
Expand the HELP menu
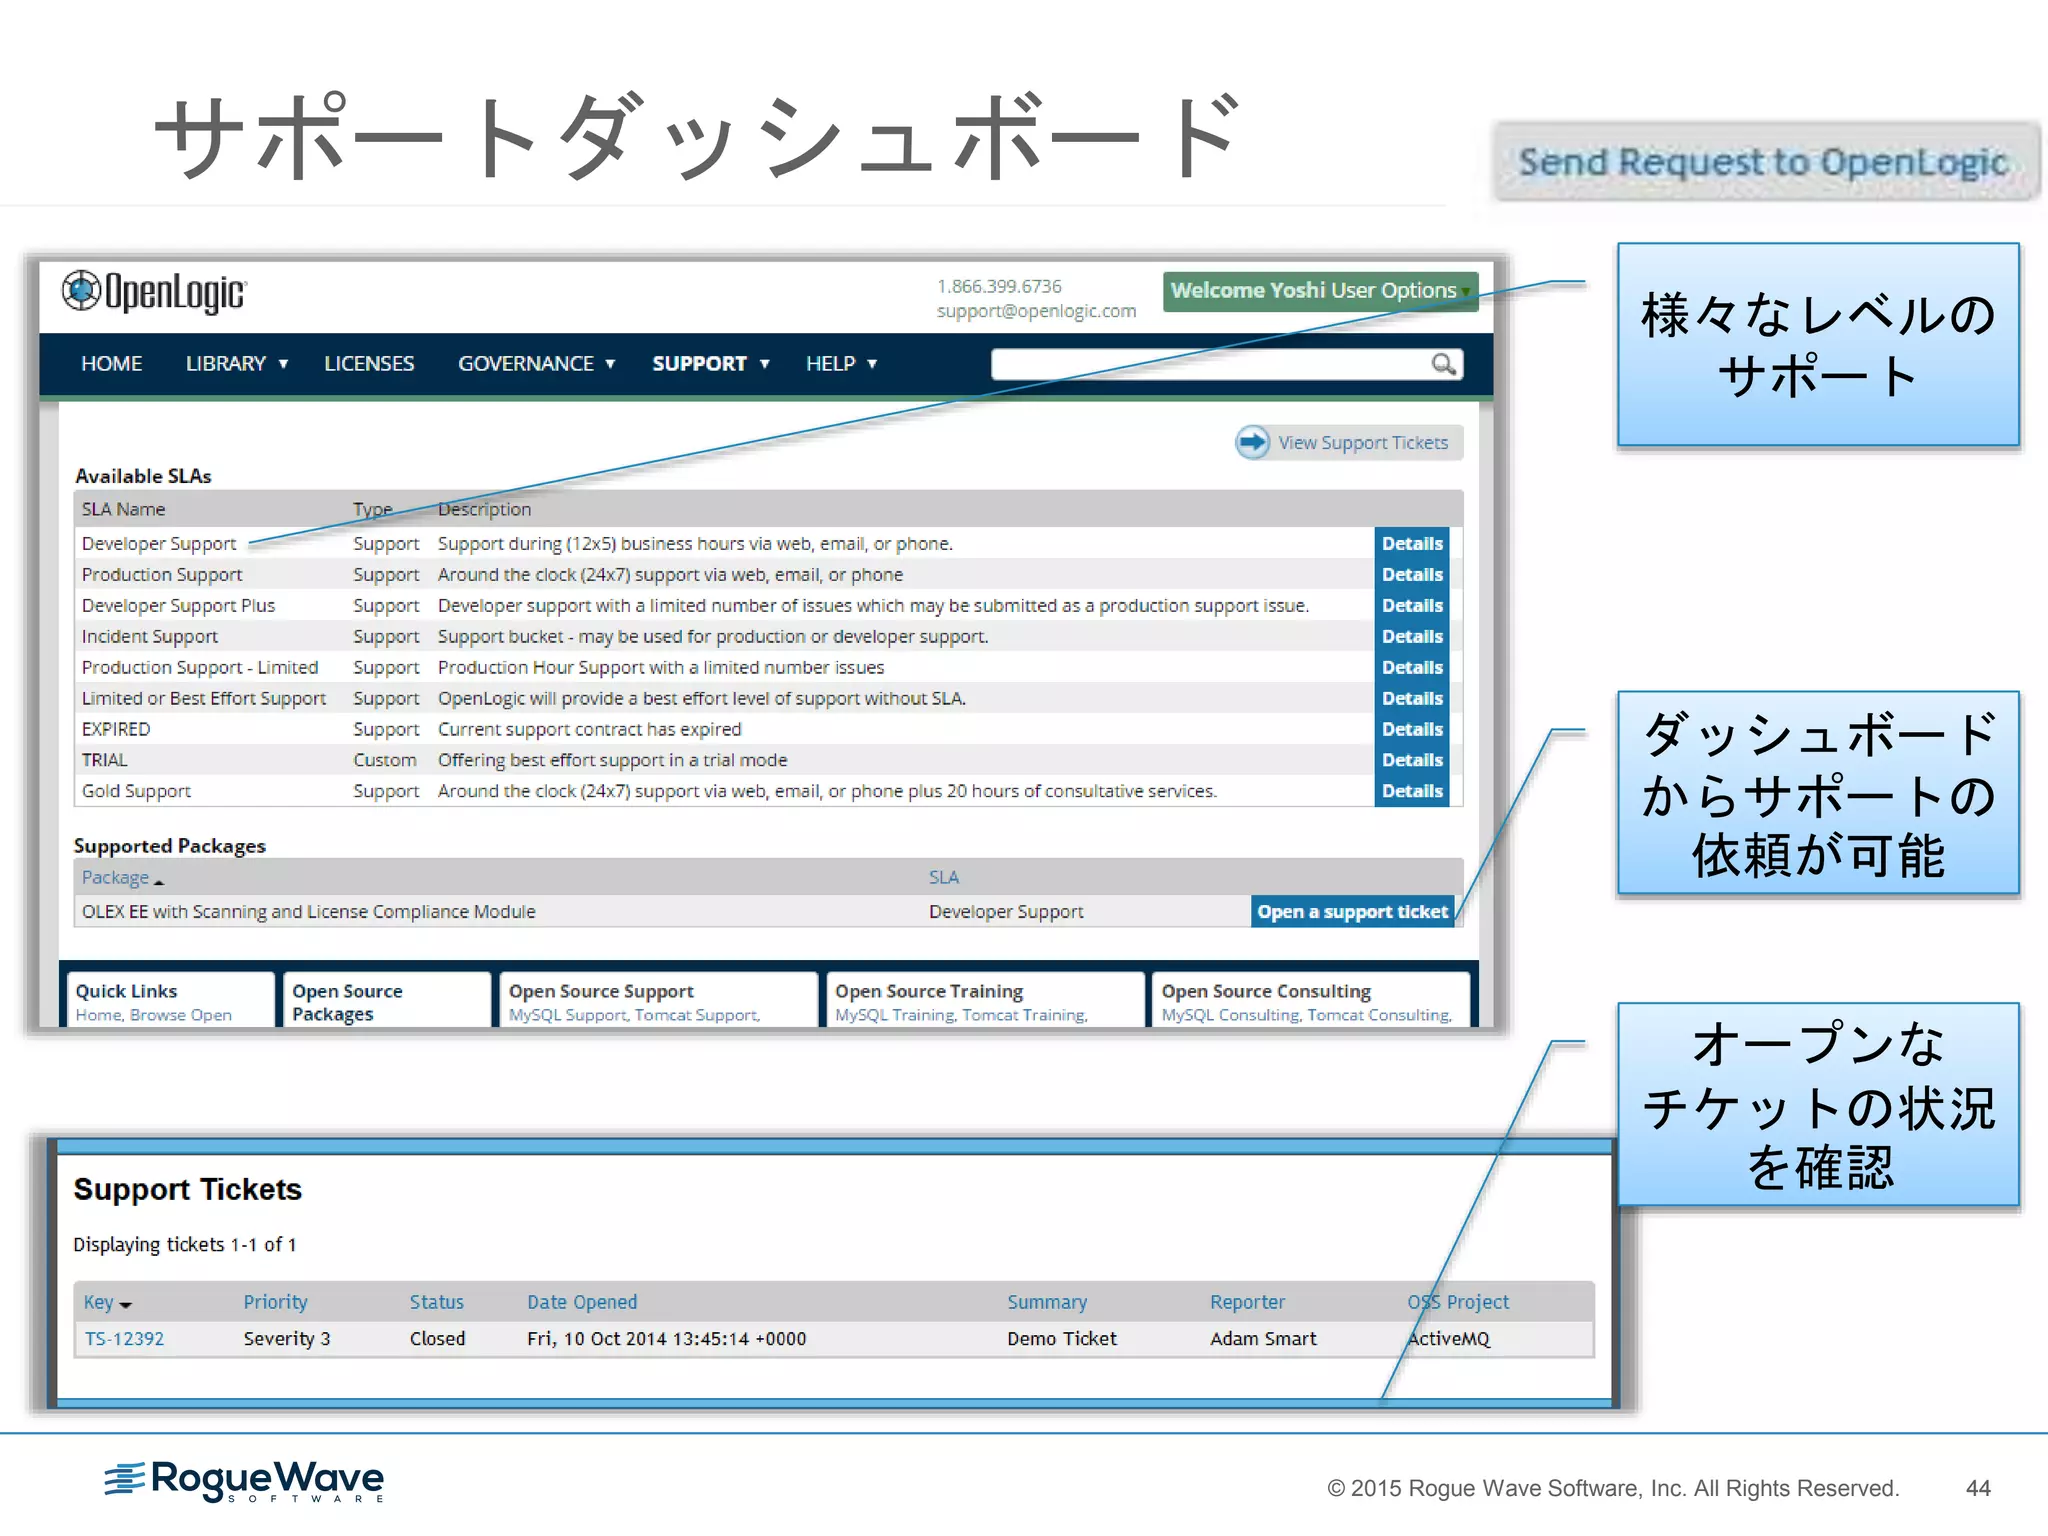pos(841,364)
